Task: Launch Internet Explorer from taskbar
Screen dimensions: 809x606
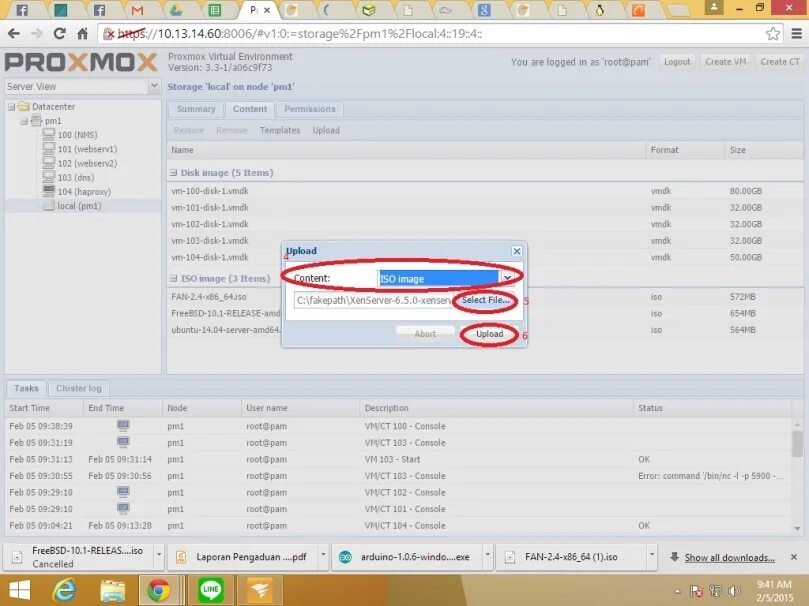Action: tap(64, 590)
